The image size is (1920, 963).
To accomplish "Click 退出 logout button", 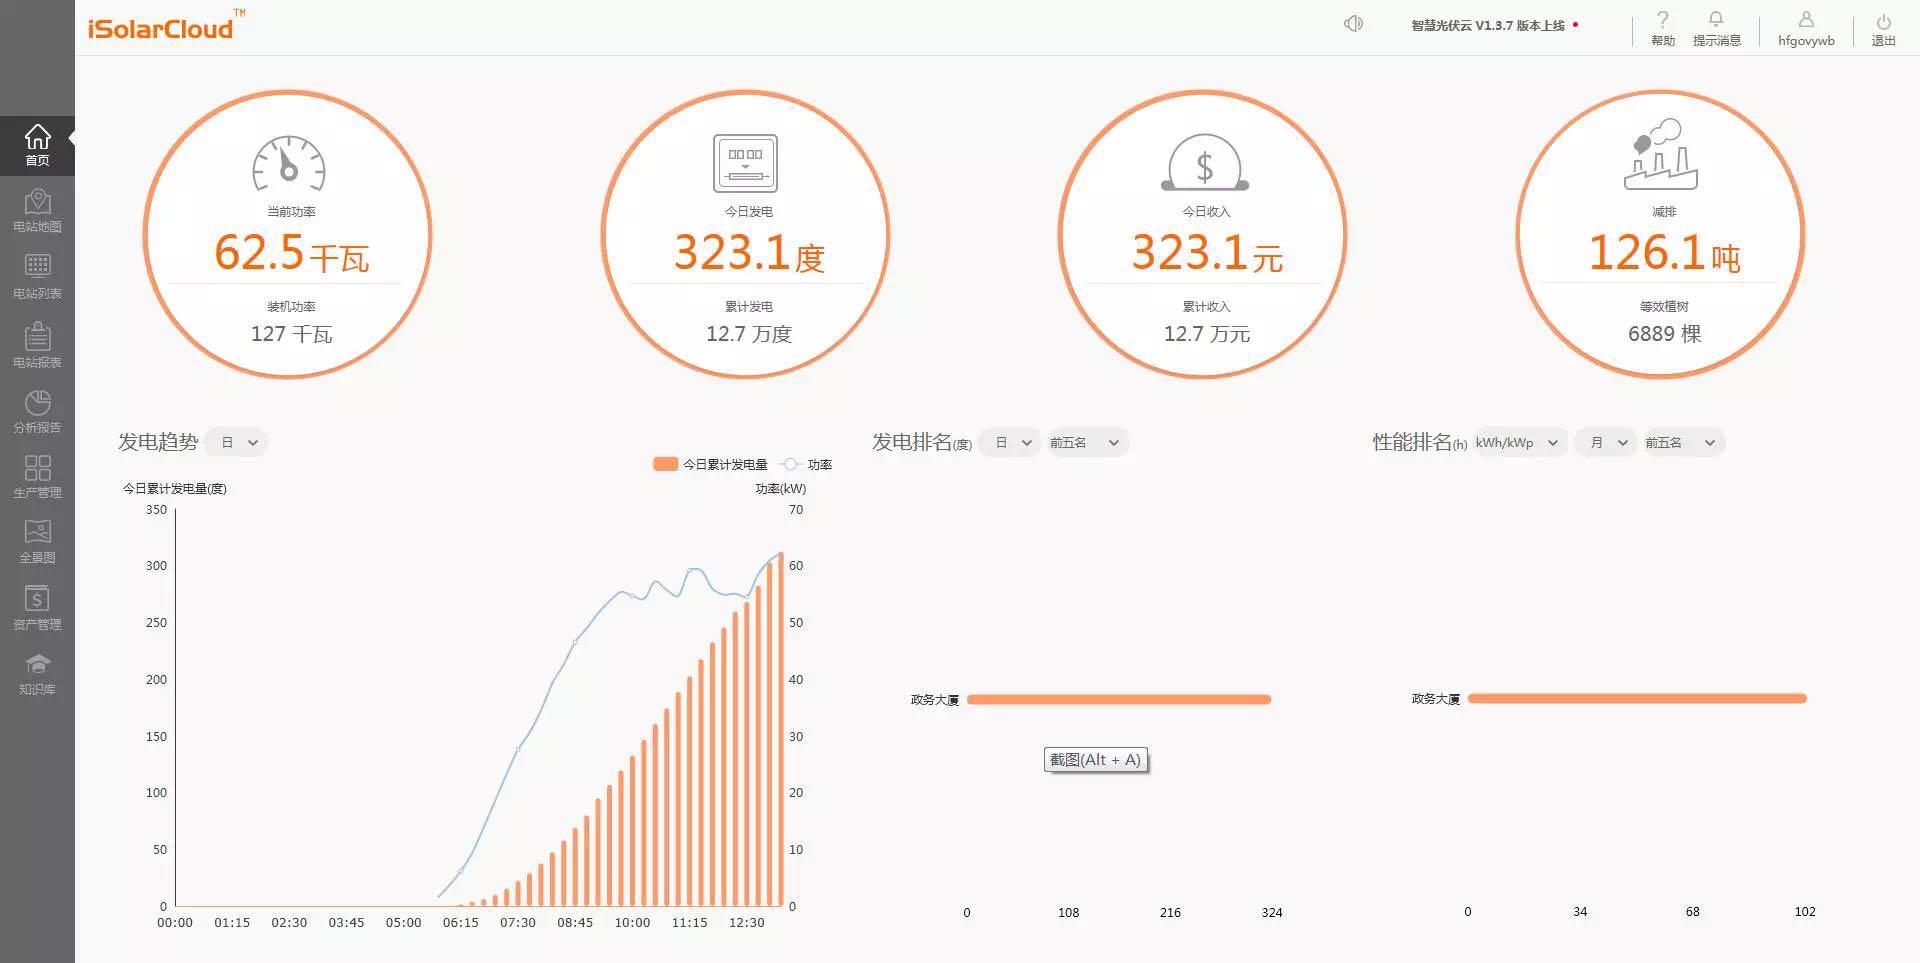I will click(x=1883, y=29).
